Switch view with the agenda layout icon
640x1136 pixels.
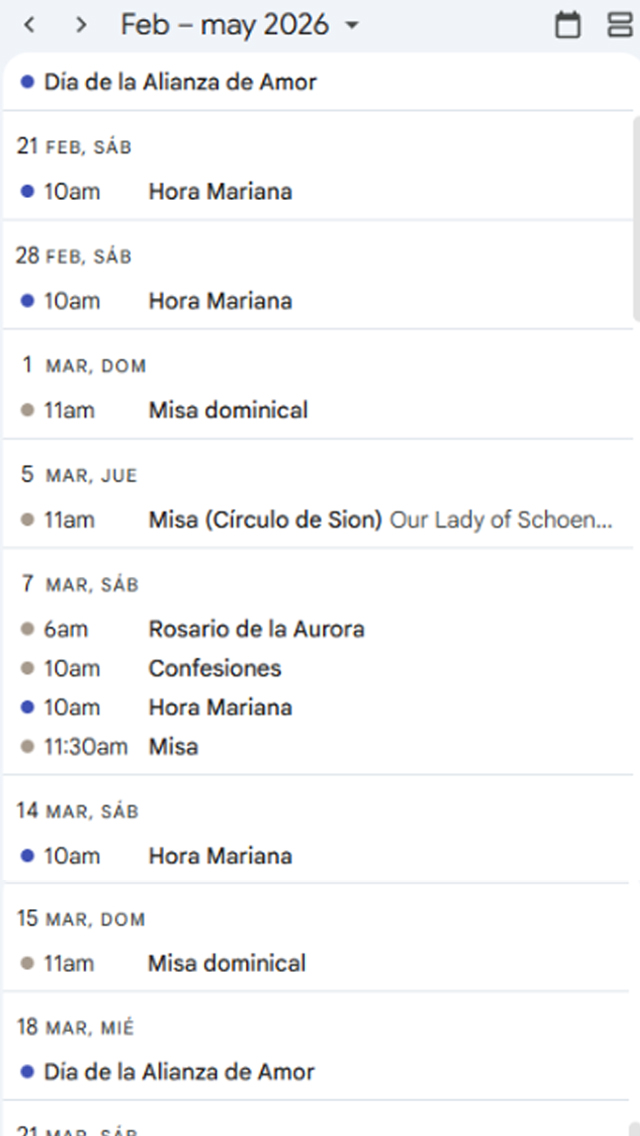619,25
